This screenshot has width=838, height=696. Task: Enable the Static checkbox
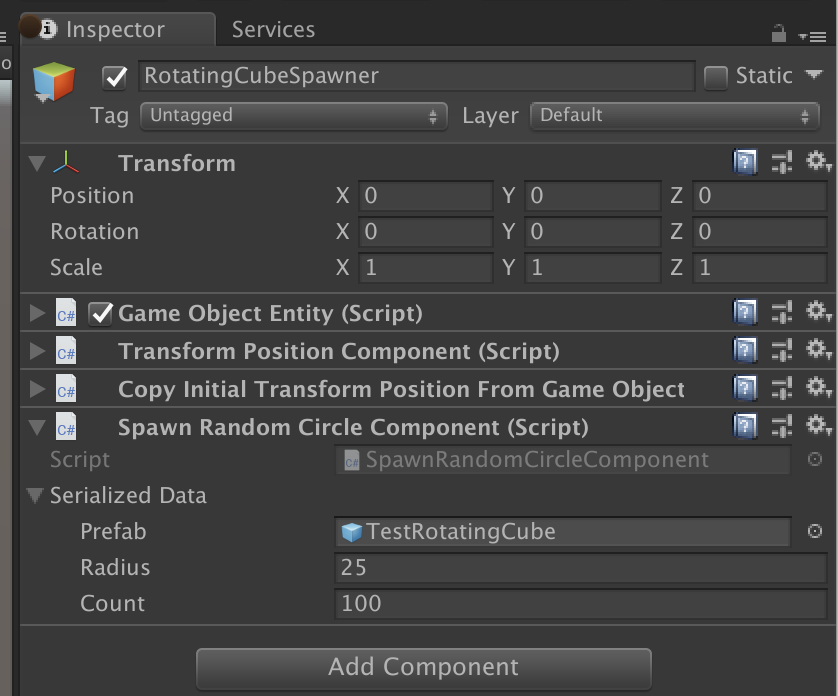tap(716, 77)
